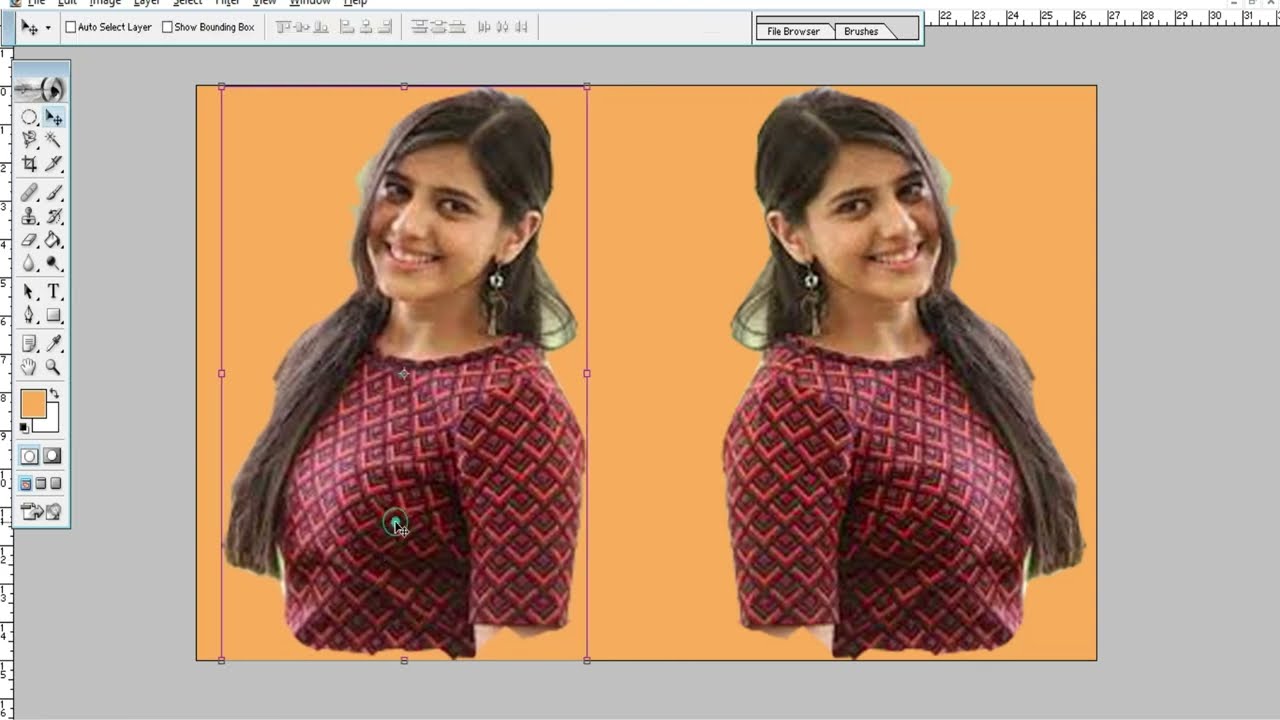
Task: Select the Eyedropper tool
Action: [53, 343]
